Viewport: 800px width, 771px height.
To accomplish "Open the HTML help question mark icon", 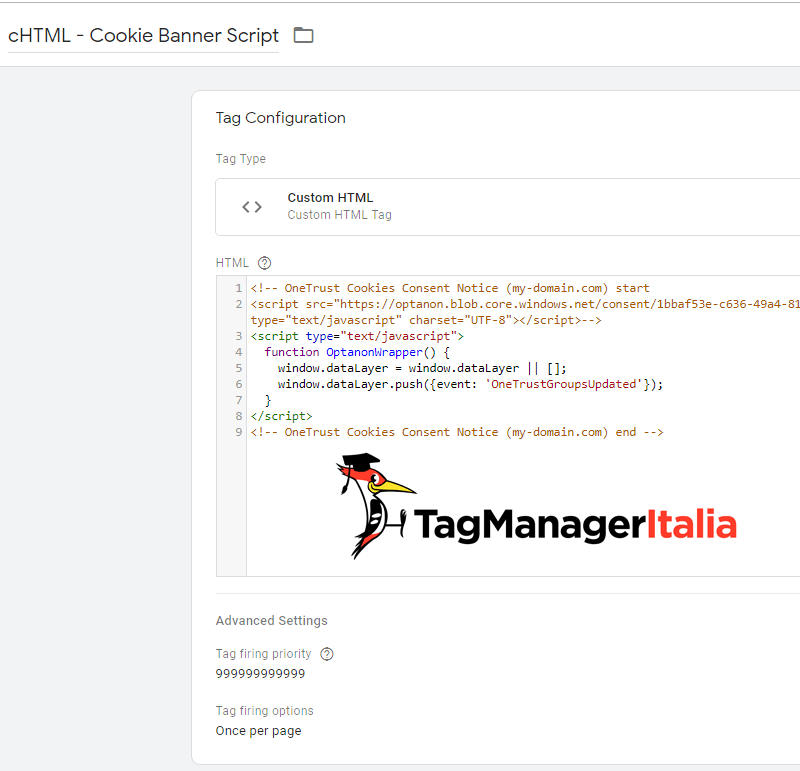I will [264, 263].
